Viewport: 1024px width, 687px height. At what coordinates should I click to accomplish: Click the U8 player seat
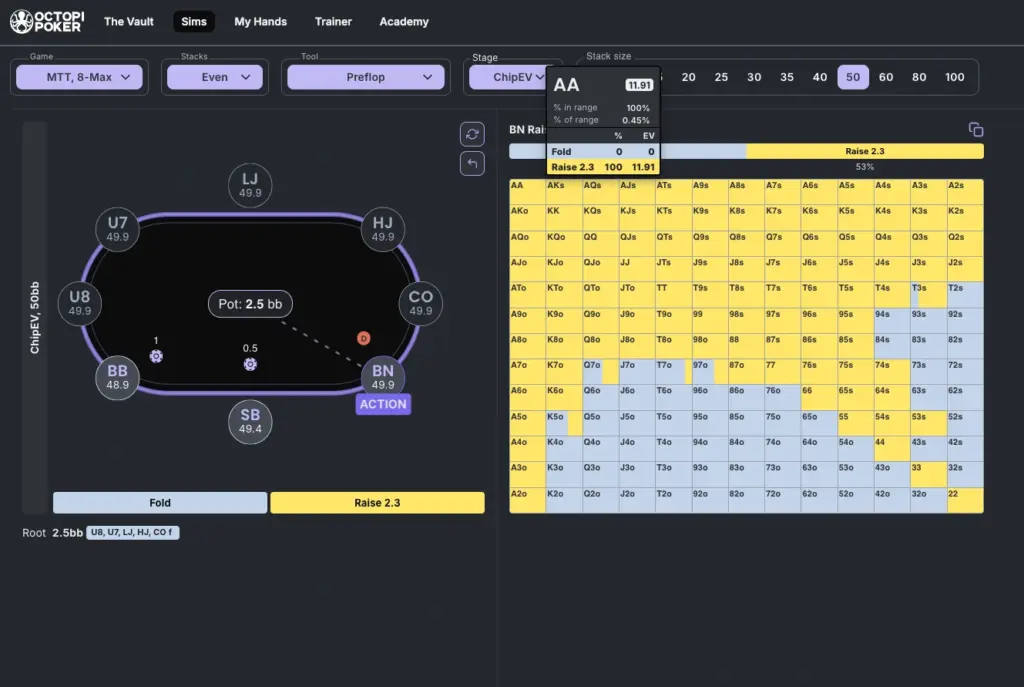click(x=80, y=303)
